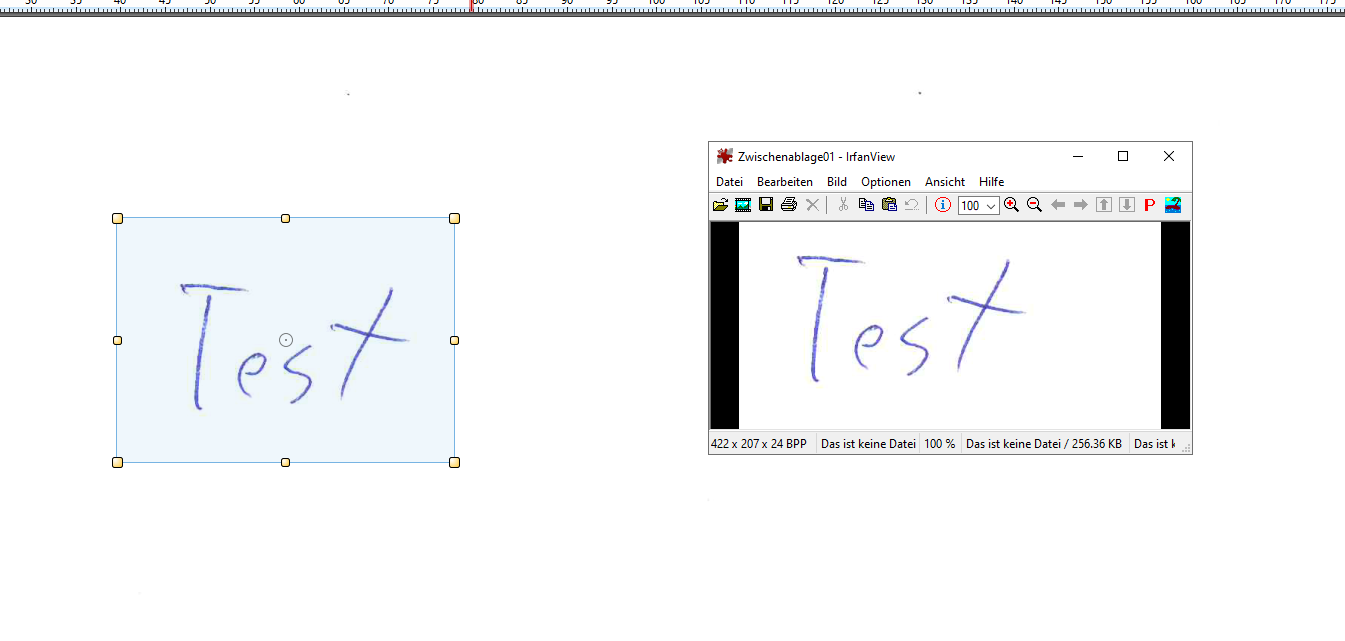Save the image using the diskette icon
Viewport: 1345px width, 641px height.
(766, 204)
